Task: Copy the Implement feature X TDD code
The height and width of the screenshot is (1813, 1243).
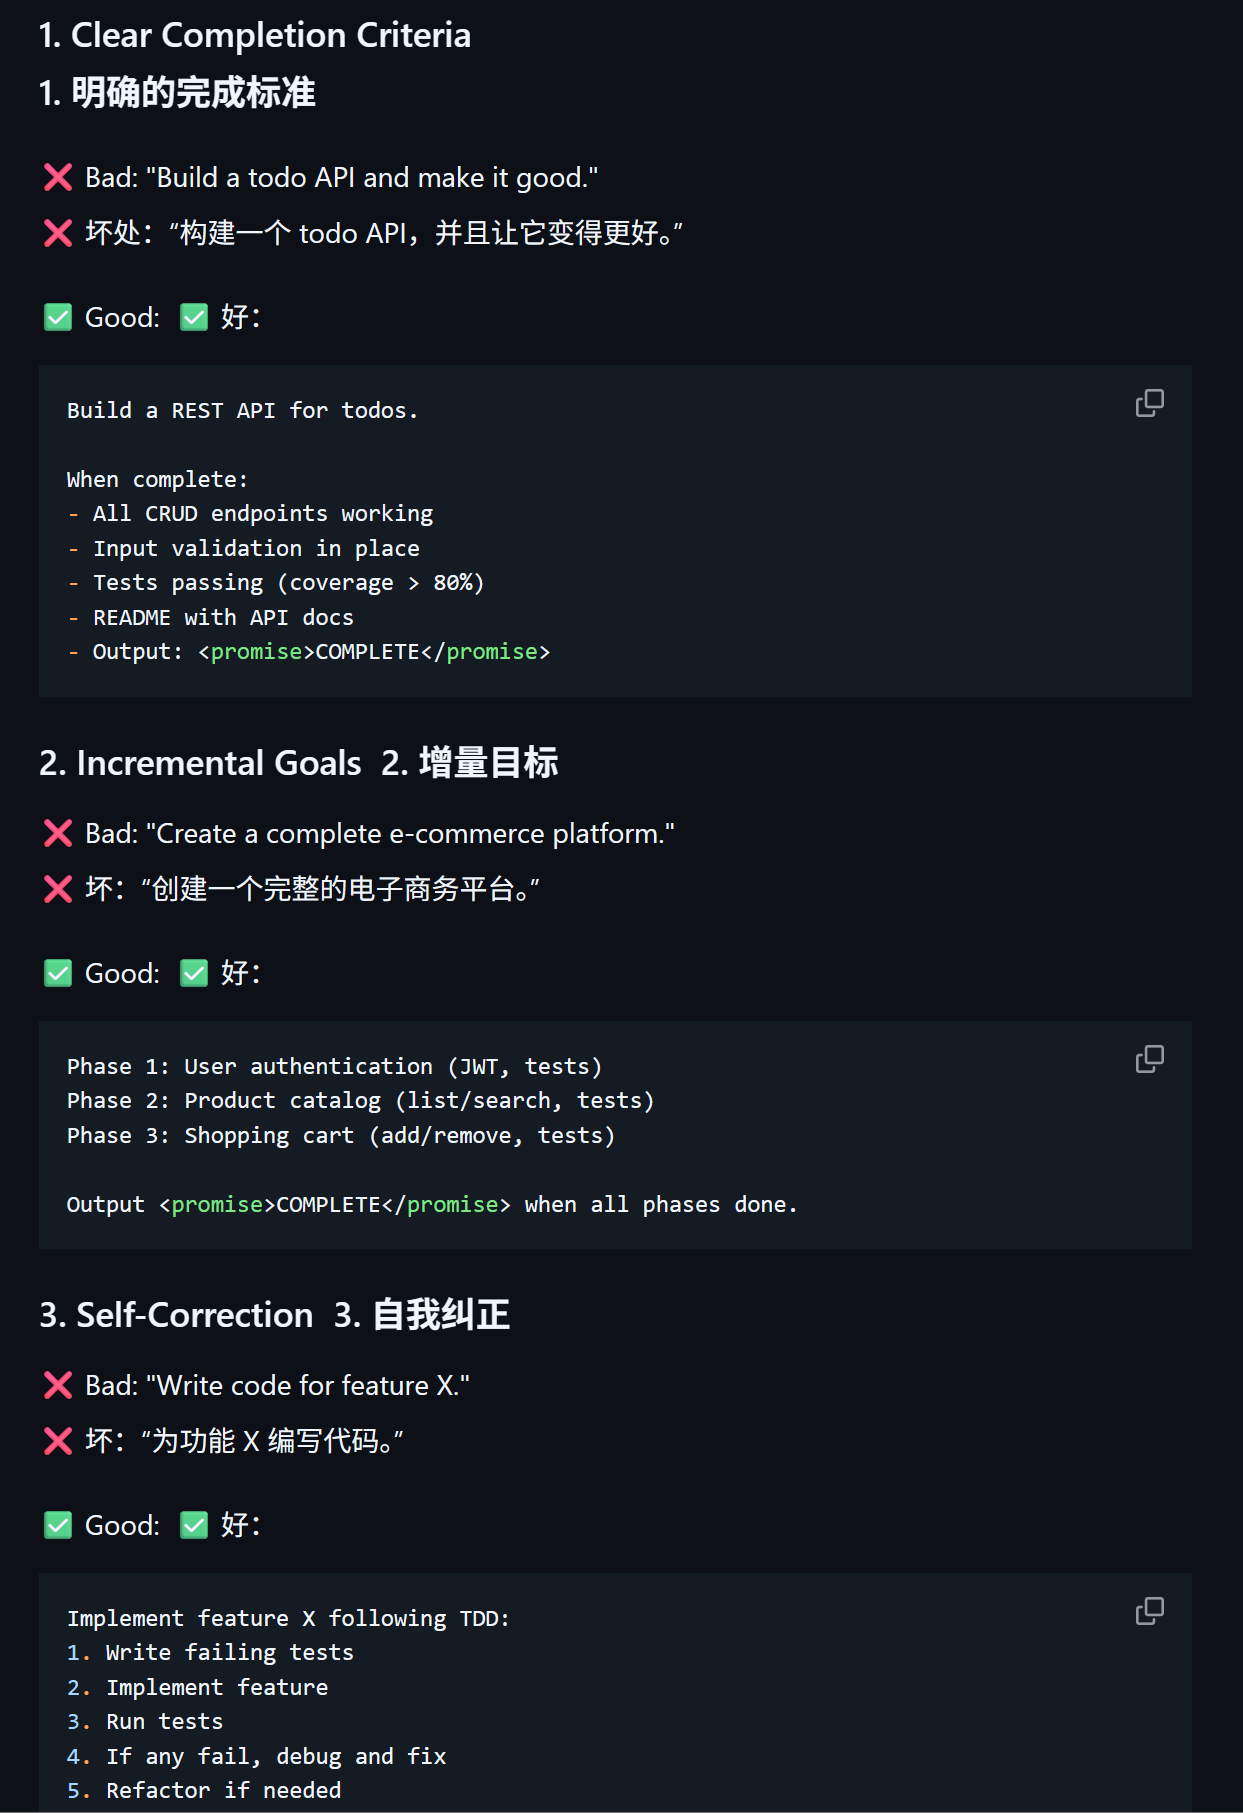Action: point(1149,1611)
